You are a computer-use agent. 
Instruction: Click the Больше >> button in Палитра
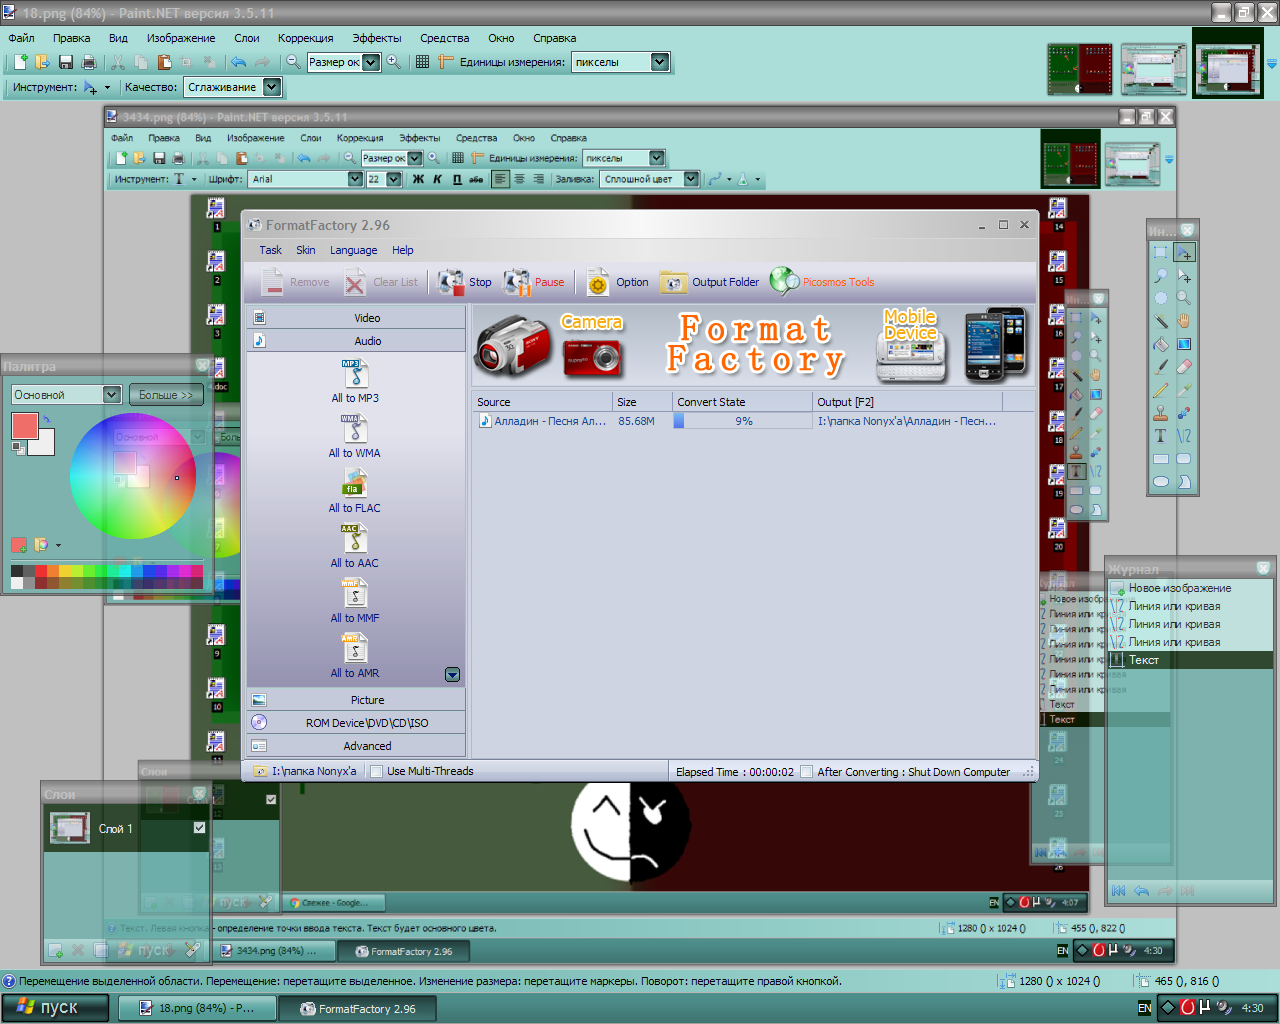[166, 395]
